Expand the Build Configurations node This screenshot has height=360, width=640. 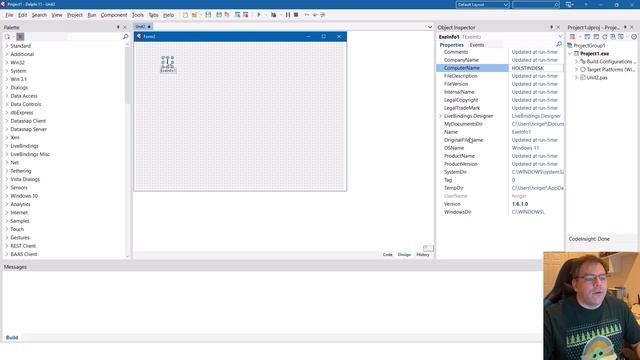click(576, 62)
